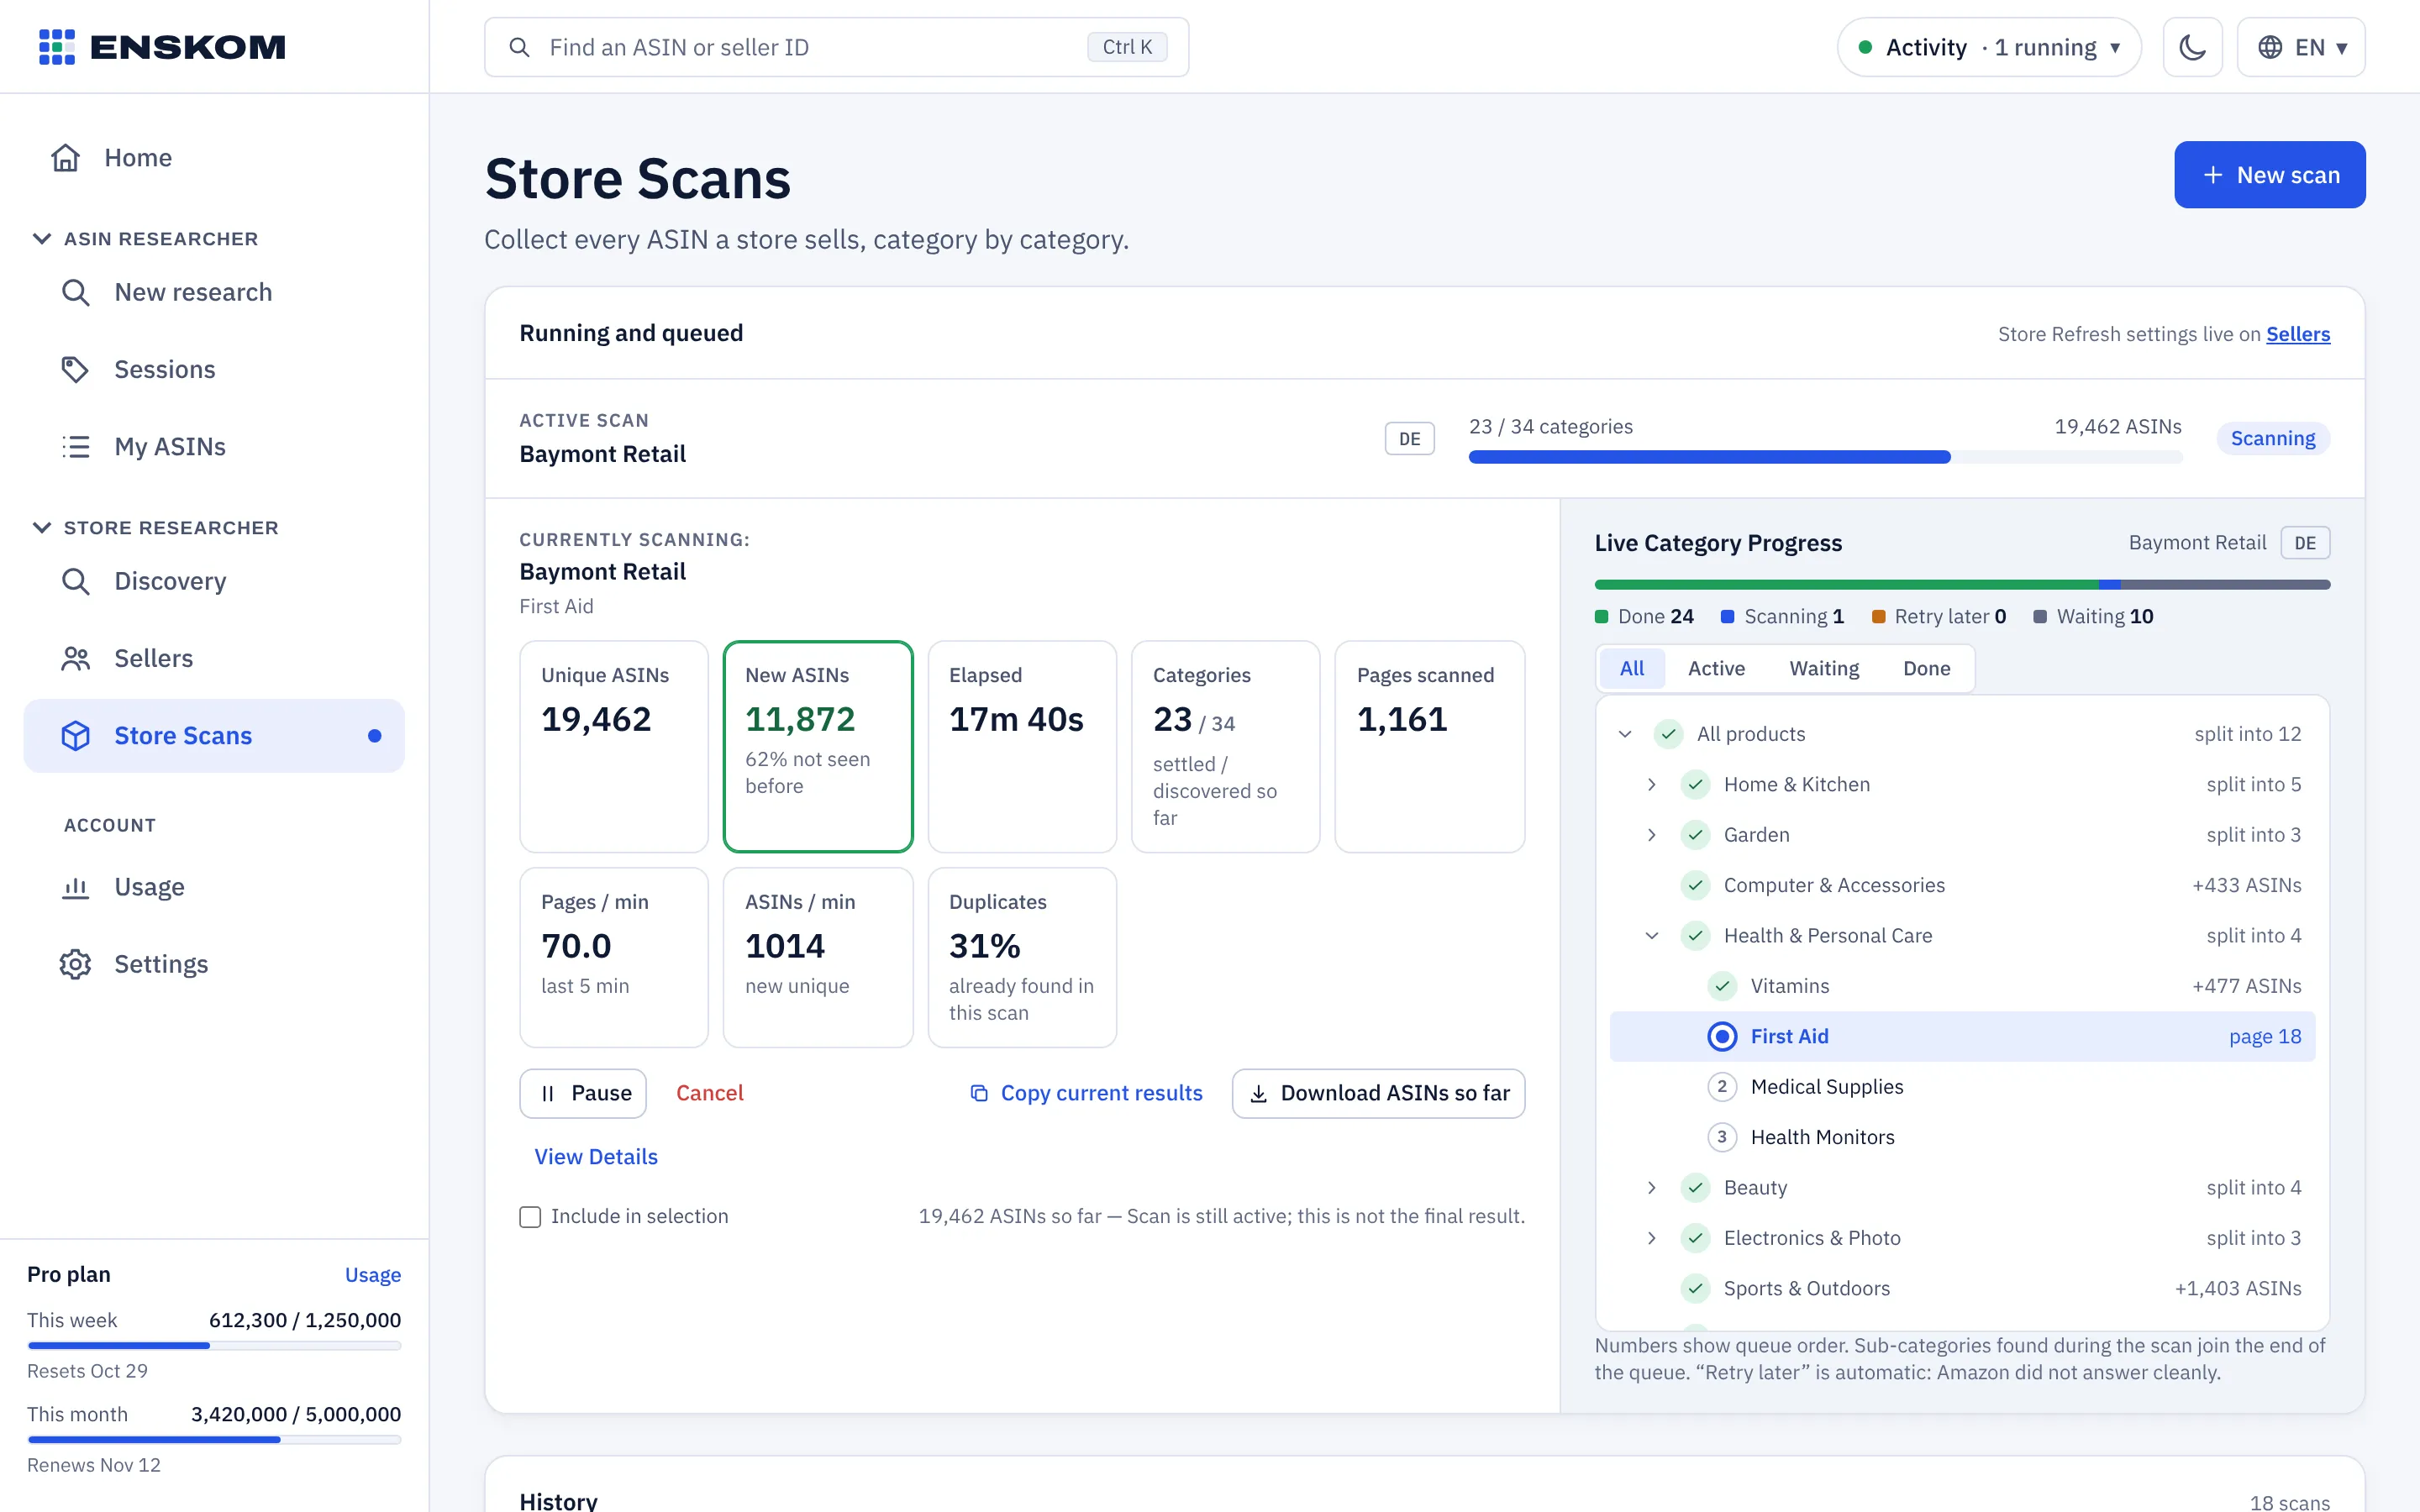
Task: Expand the Beauty category
Action: [x=1651, y=1188]
